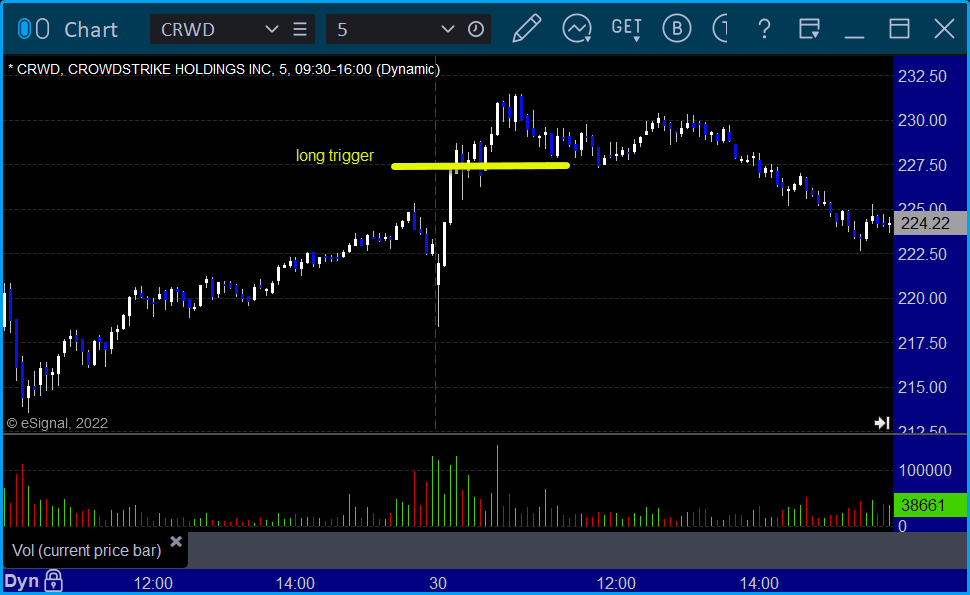Click the Dyn label in the time bar

click(22, 581)
